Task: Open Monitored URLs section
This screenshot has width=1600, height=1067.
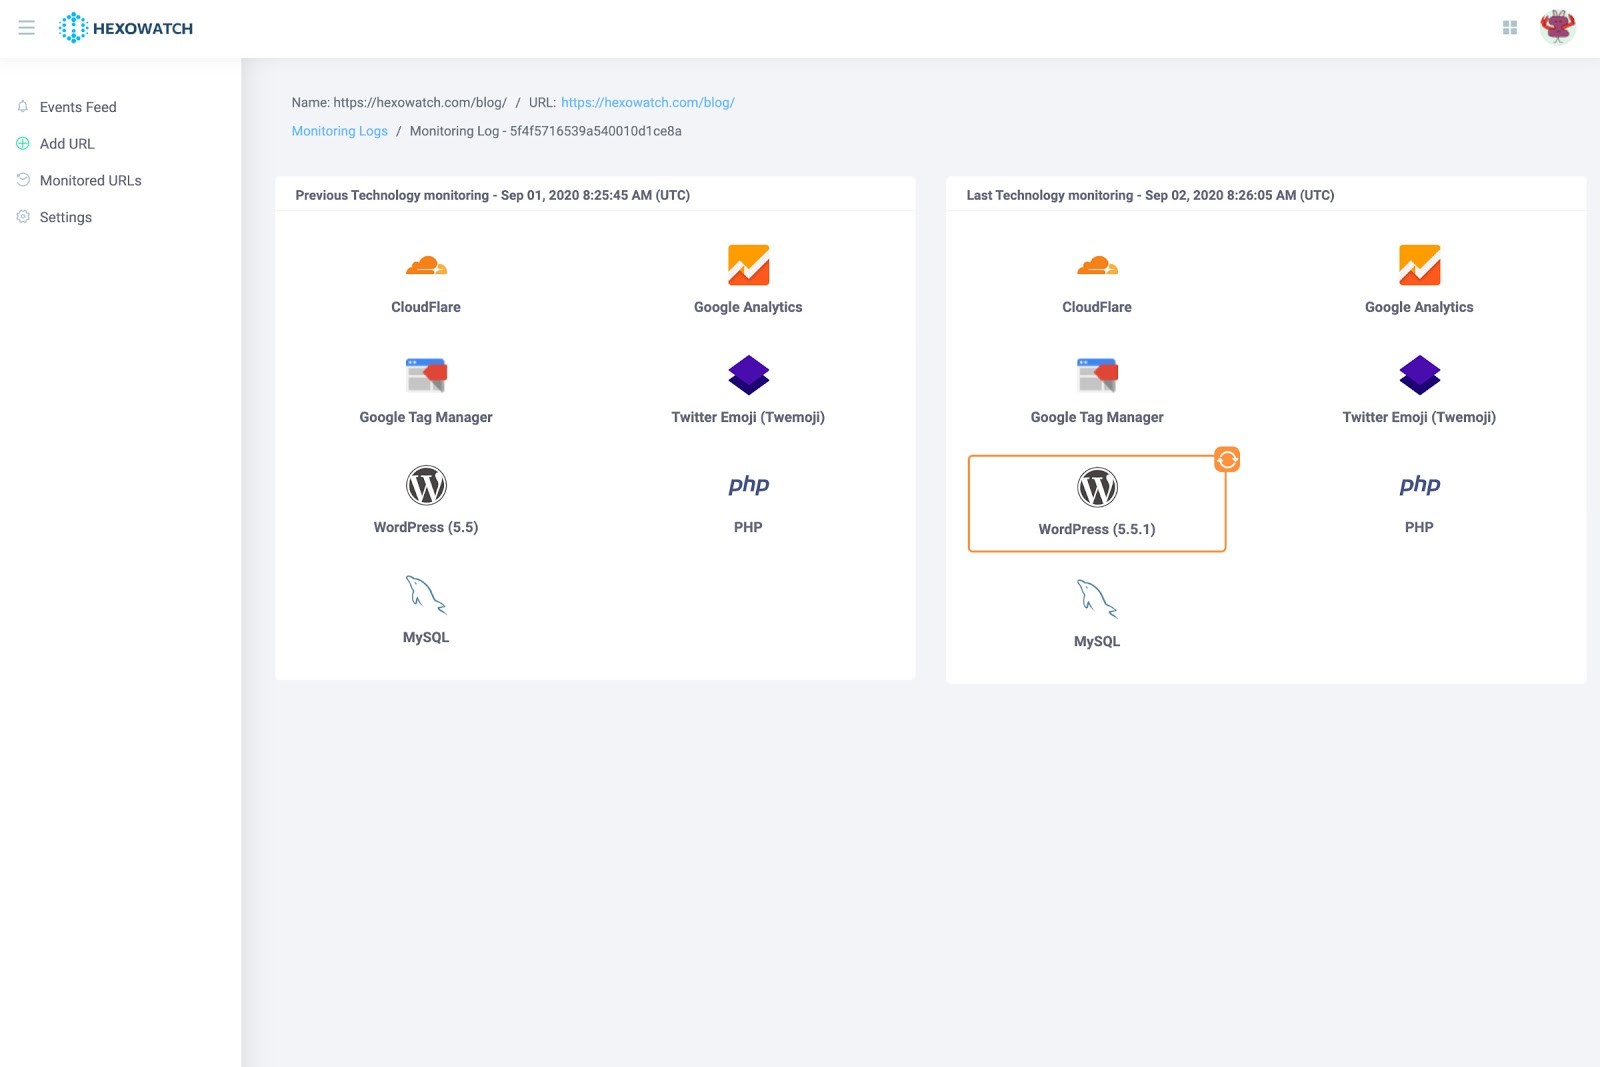Action: [x=90, y=181]
